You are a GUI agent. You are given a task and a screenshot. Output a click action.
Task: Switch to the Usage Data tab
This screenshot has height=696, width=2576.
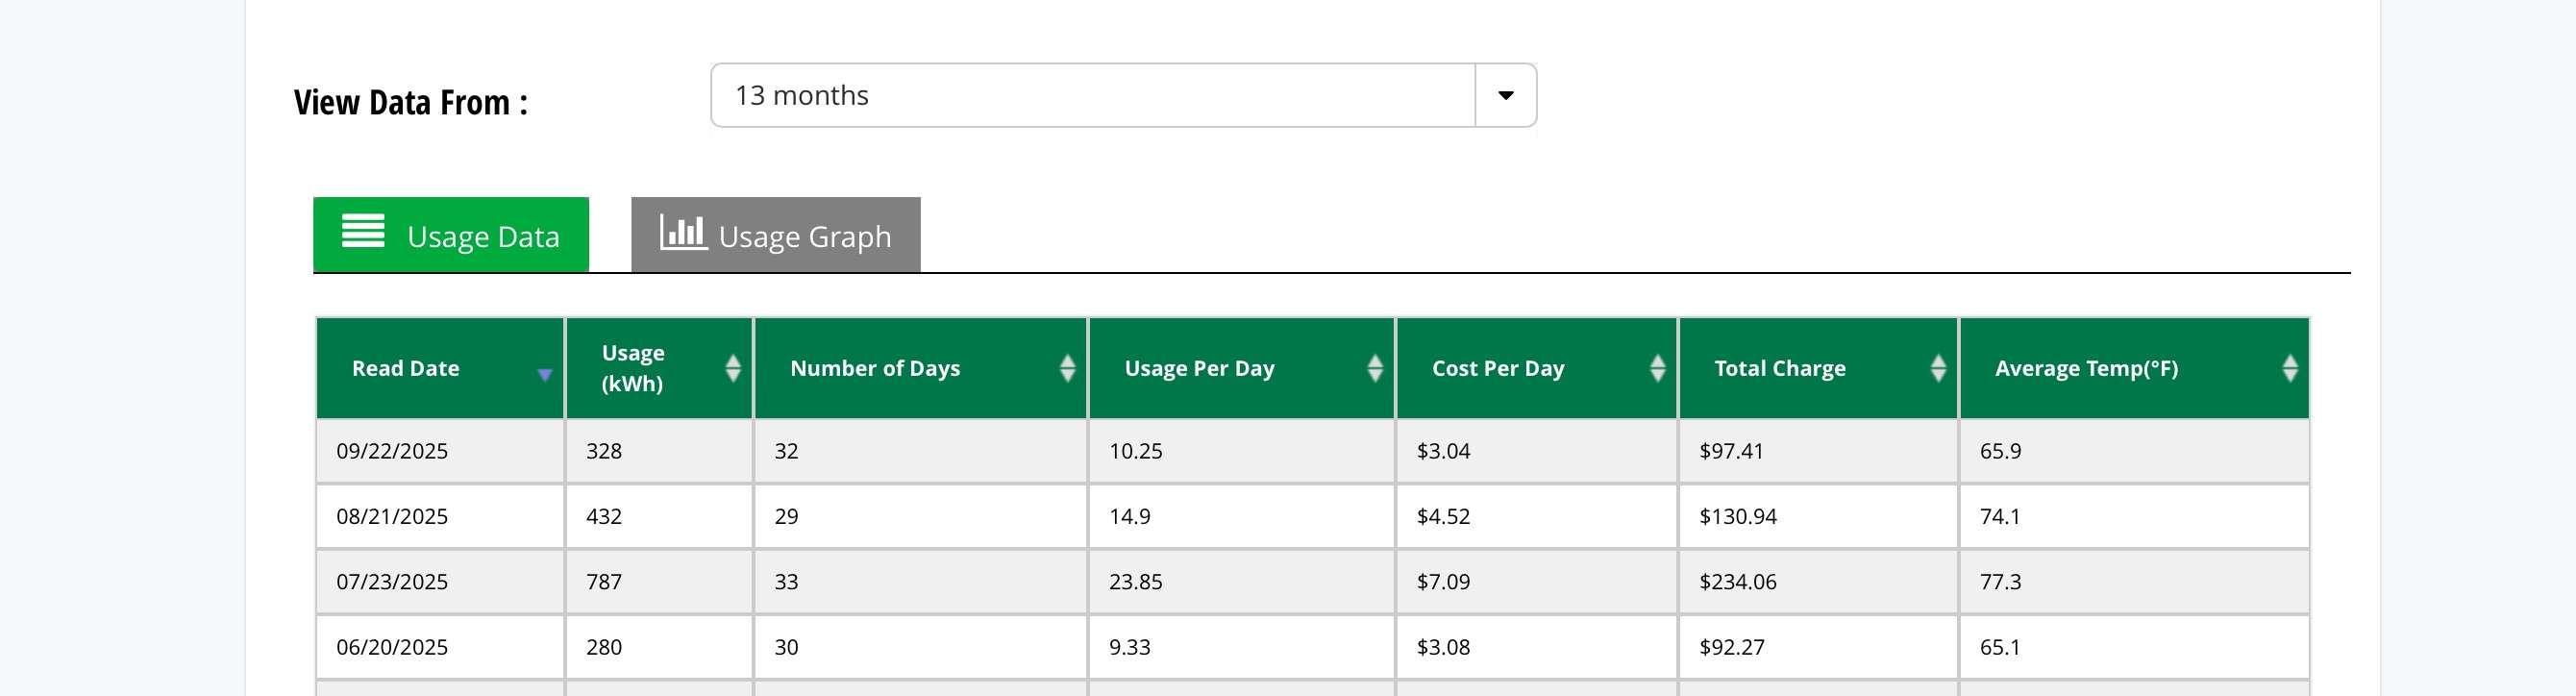coord(451,235)
